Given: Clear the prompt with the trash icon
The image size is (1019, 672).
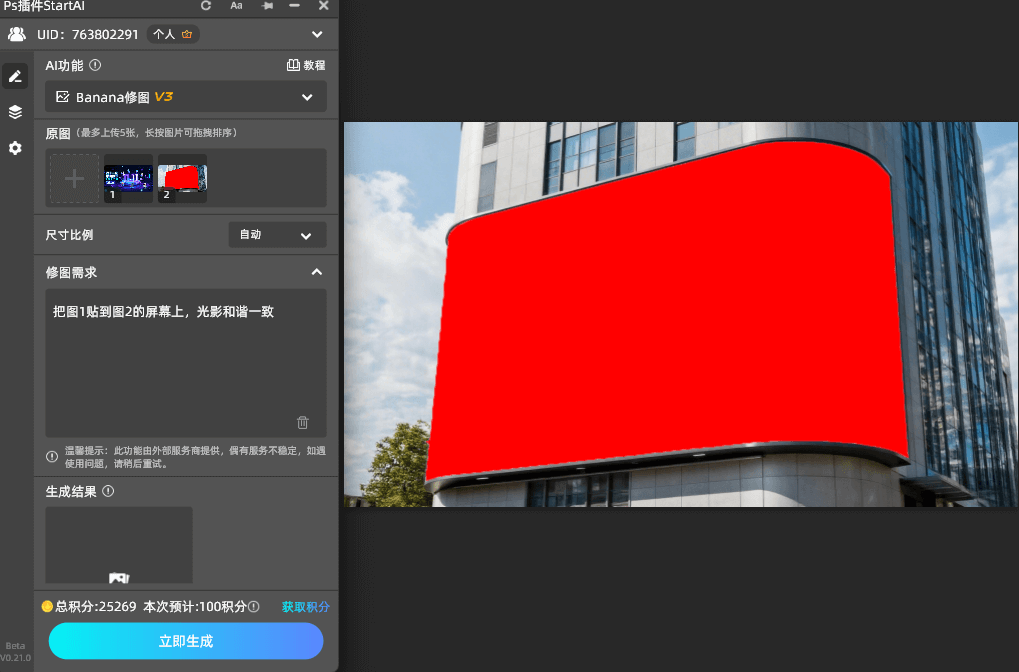Looking at the screenshot, I should 303,423.
